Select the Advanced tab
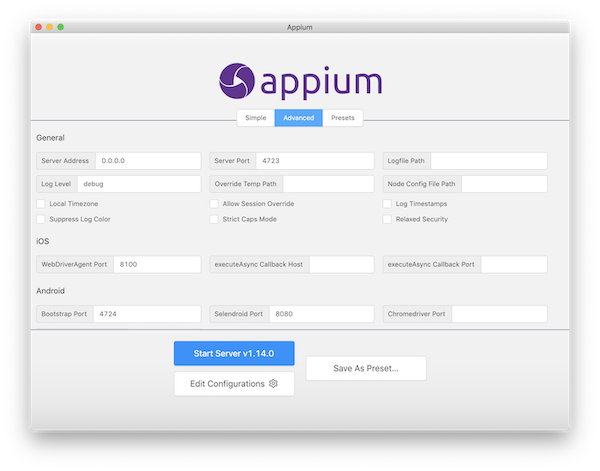600x471 pixels. (298, 118)
